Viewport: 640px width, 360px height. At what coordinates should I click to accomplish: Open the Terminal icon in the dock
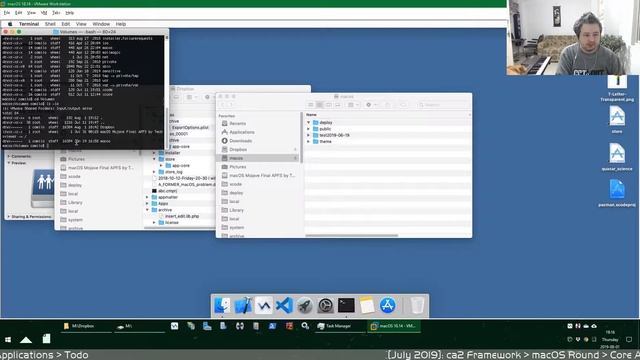coord(346,305)
